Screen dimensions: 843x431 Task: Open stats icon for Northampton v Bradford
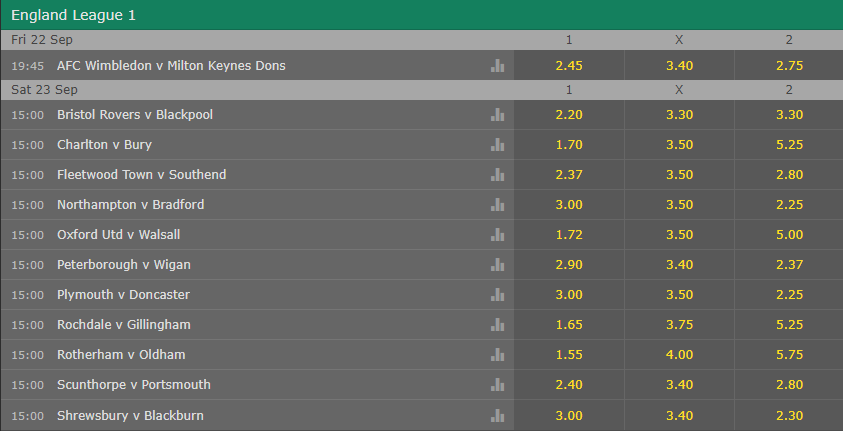click(x=497, y=205)
